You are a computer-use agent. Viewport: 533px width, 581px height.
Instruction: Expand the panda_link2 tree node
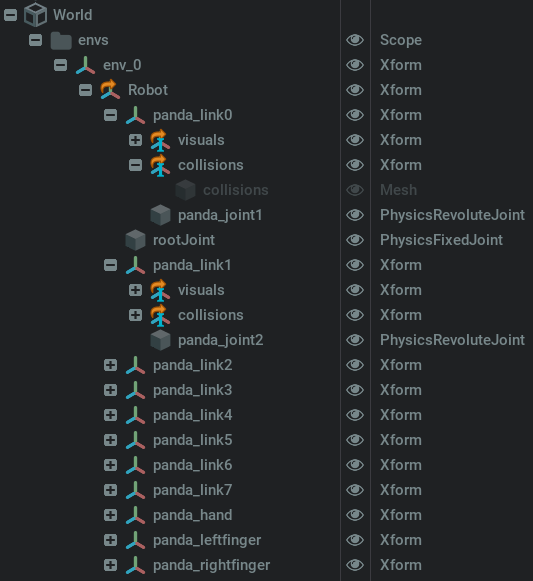[x=110, y=365]
